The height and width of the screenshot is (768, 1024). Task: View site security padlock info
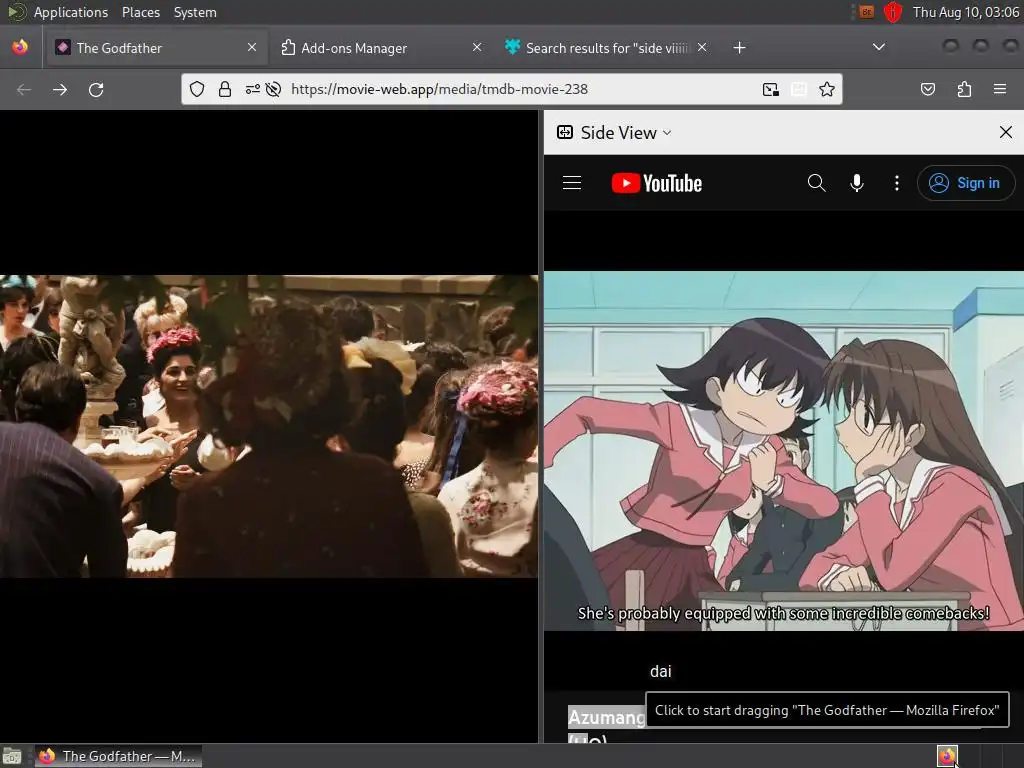pyautogui.click(x=225, y=89)
